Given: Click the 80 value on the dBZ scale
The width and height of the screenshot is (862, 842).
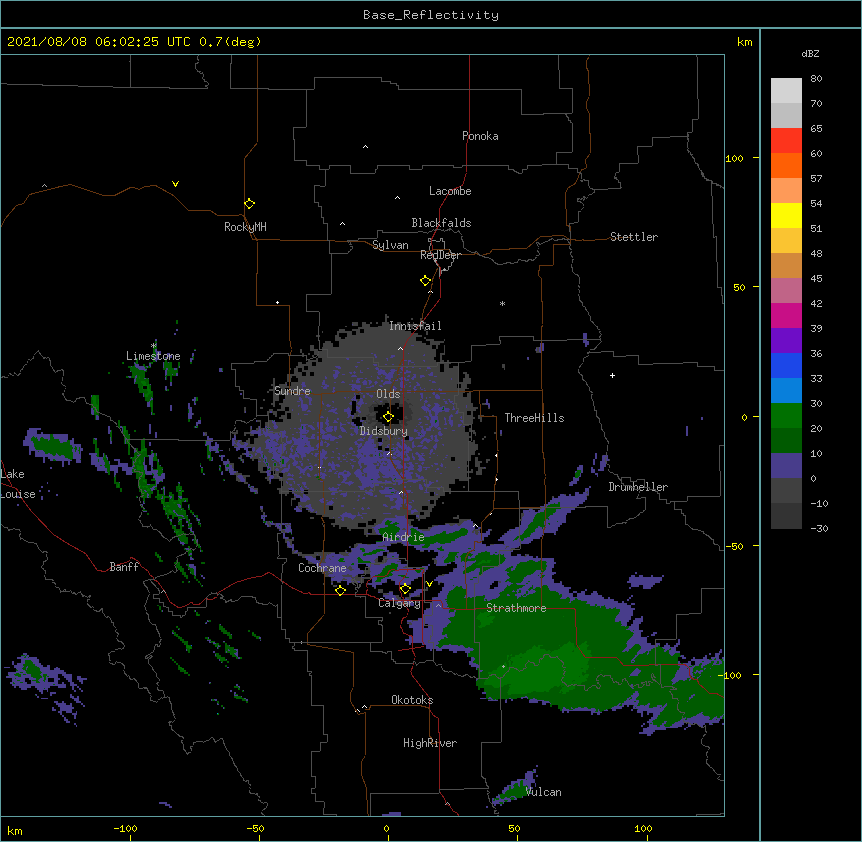Looking at the screenshot, I should pyautogui.click(x=816, y=79).
